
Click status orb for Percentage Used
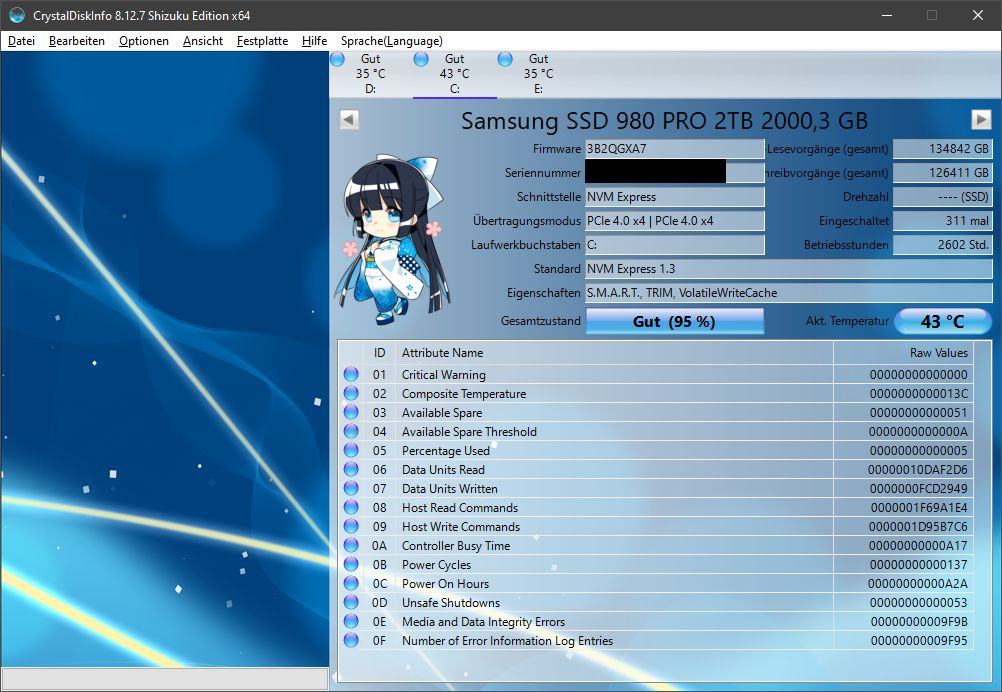coord(351,450)
